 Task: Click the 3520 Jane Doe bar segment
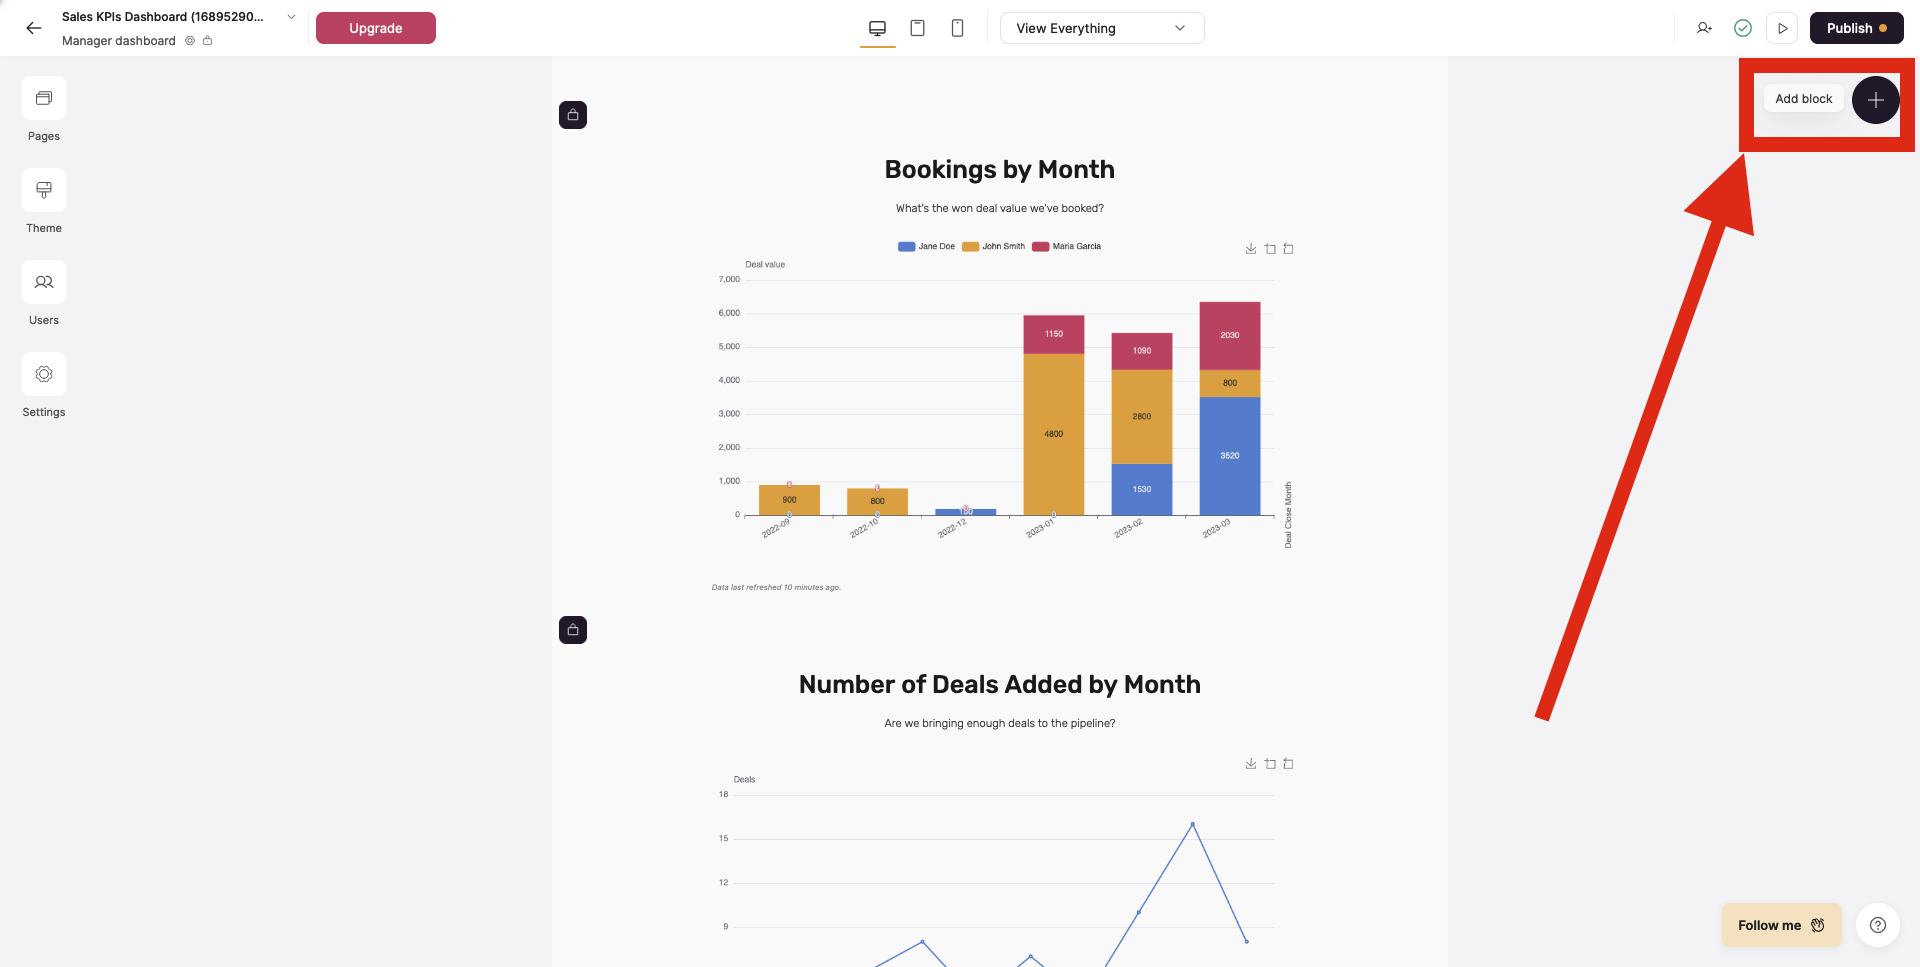click(1230, 456)
